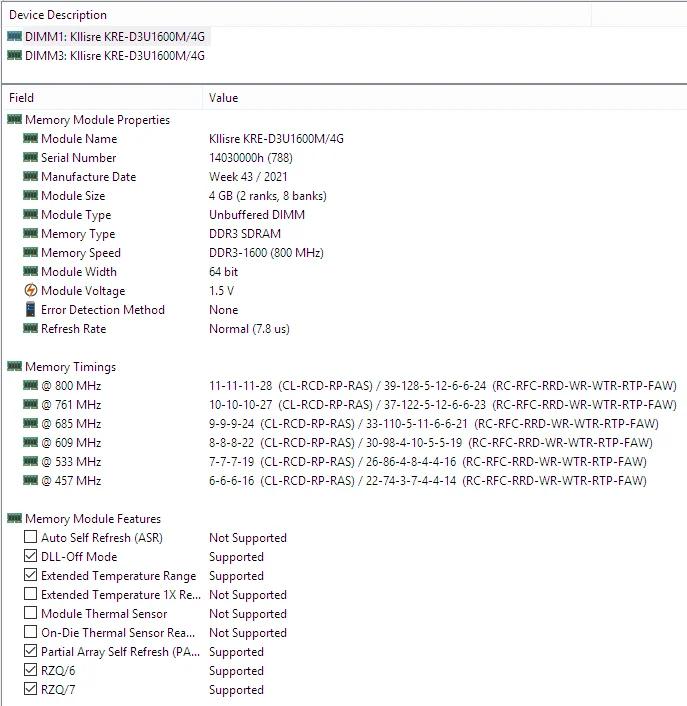Click the Module Width row icon

coord(30,272)
